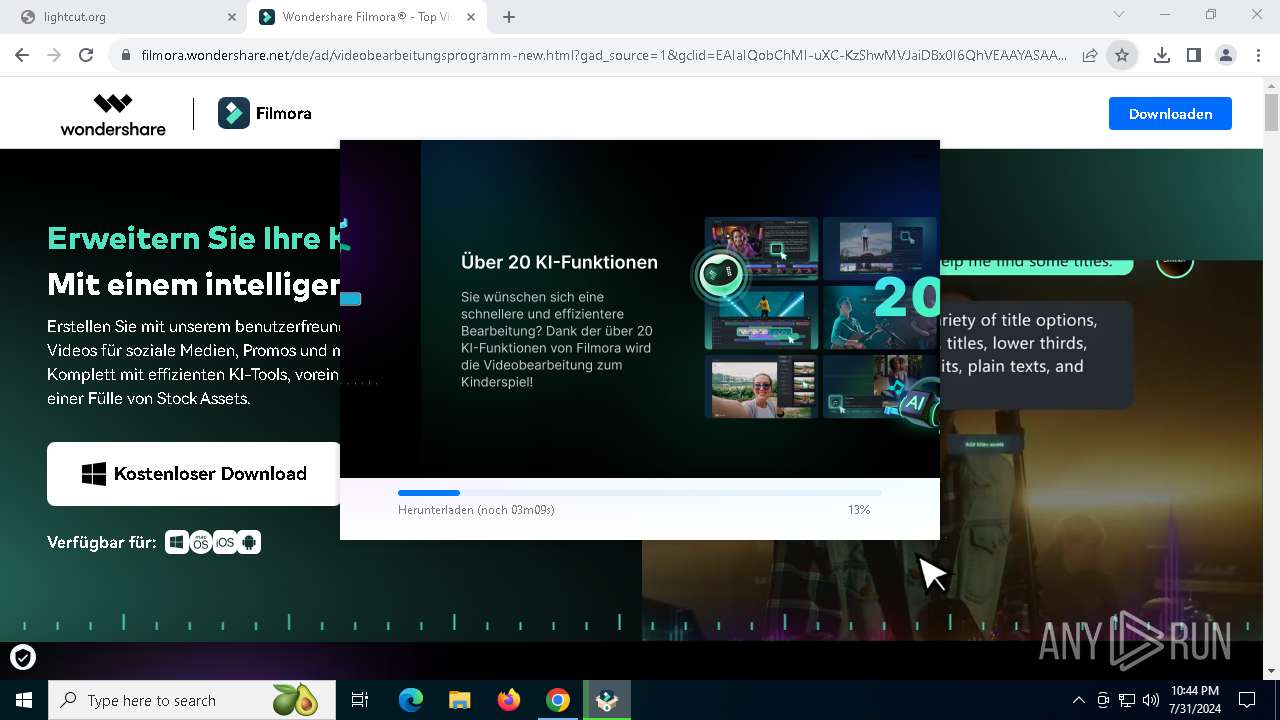Image resolution: width=1280 pixels, height=720 pixels.
Task: Click the browser forward arrow
Action: coord(54,55)
